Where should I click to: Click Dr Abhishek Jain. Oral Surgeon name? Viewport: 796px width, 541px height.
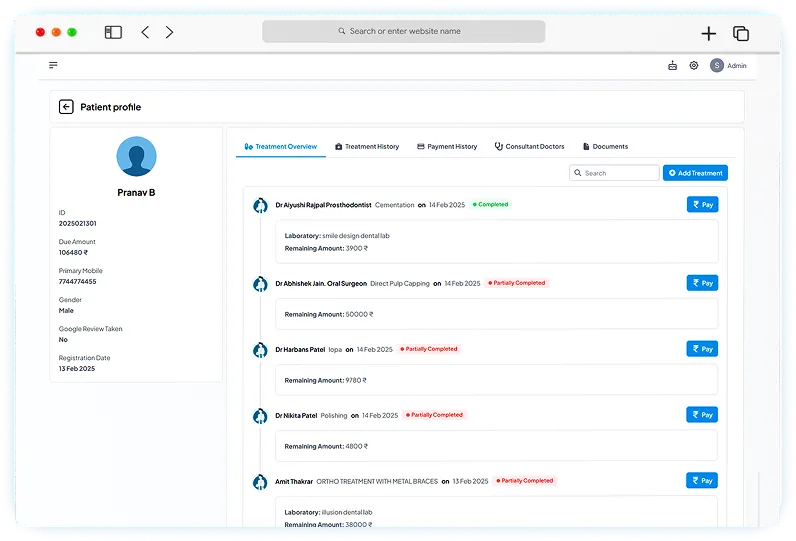tap(321, 284)
